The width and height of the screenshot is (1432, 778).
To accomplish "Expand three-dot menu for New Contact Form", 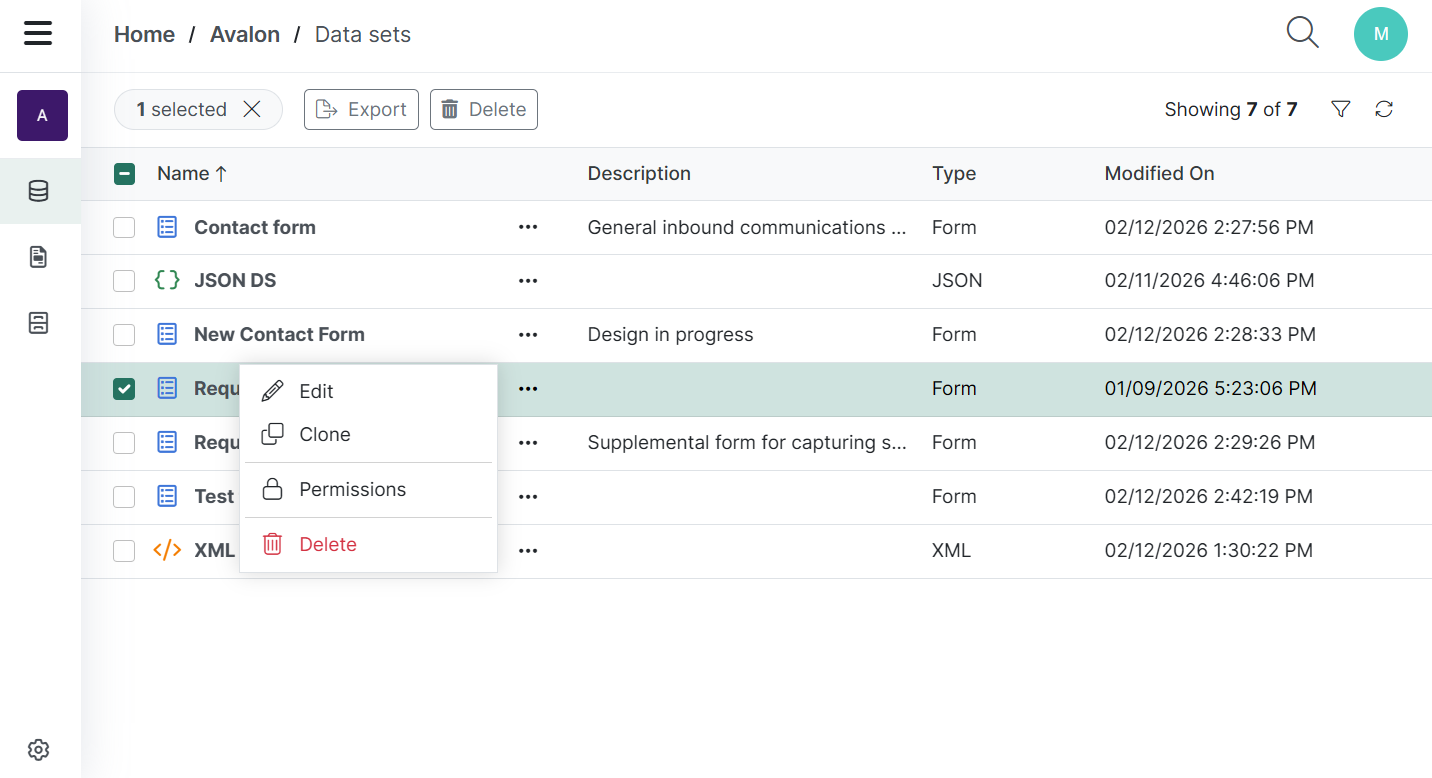I will coord(528,335).
